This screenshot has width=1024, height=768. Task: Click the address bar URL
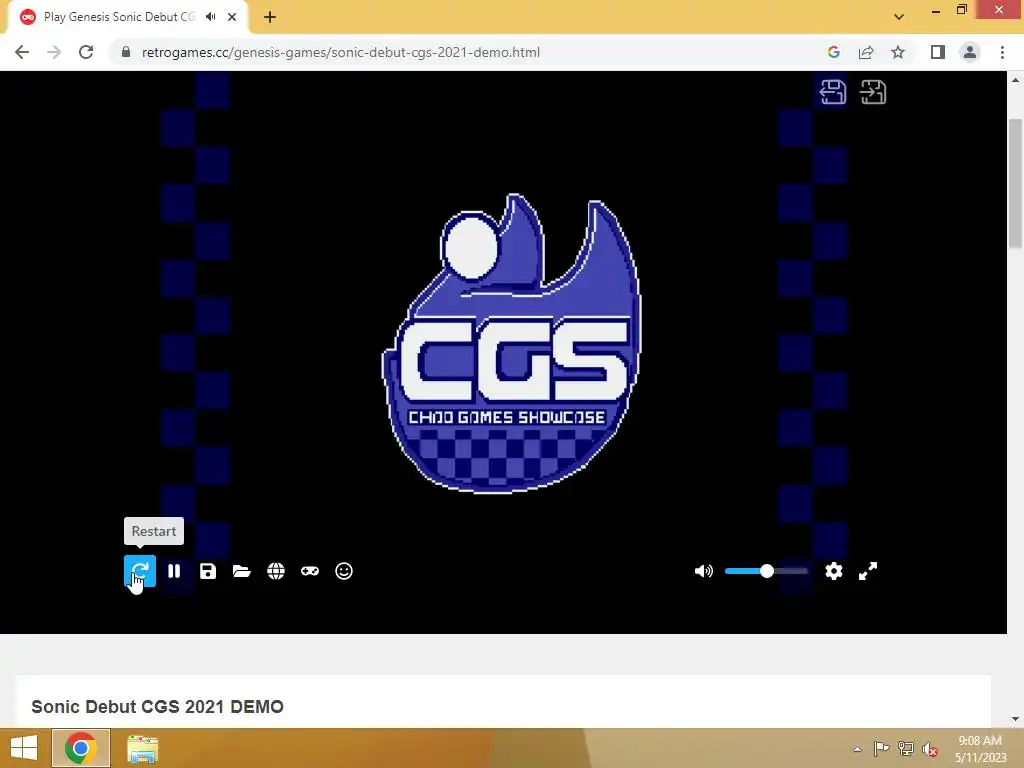tap(340, 52)
